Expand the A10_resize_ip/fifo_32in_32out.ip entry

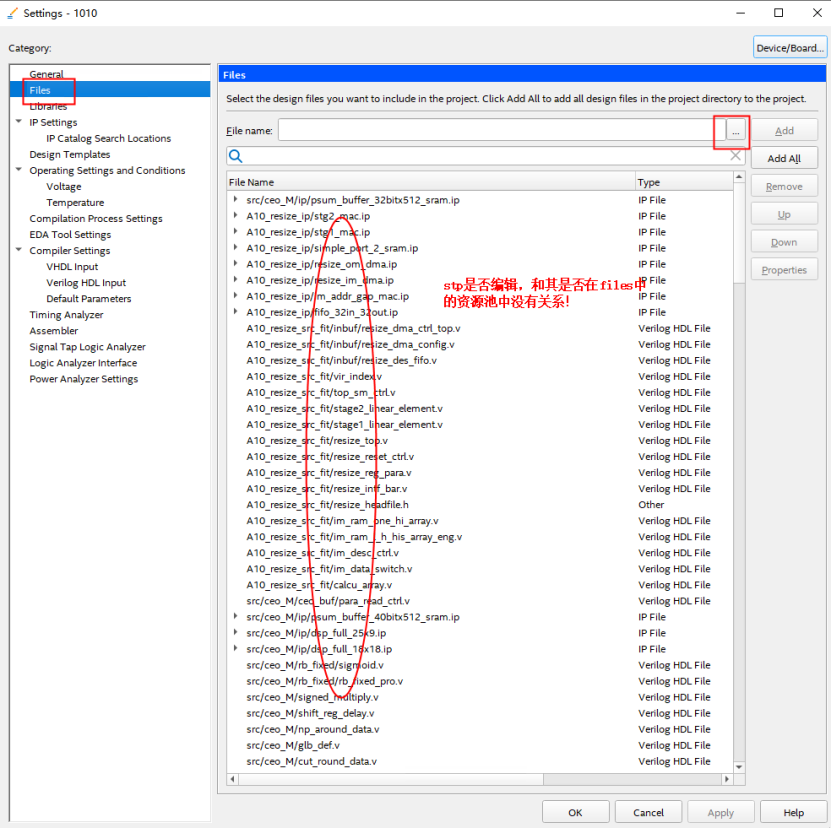click(234, 312)
